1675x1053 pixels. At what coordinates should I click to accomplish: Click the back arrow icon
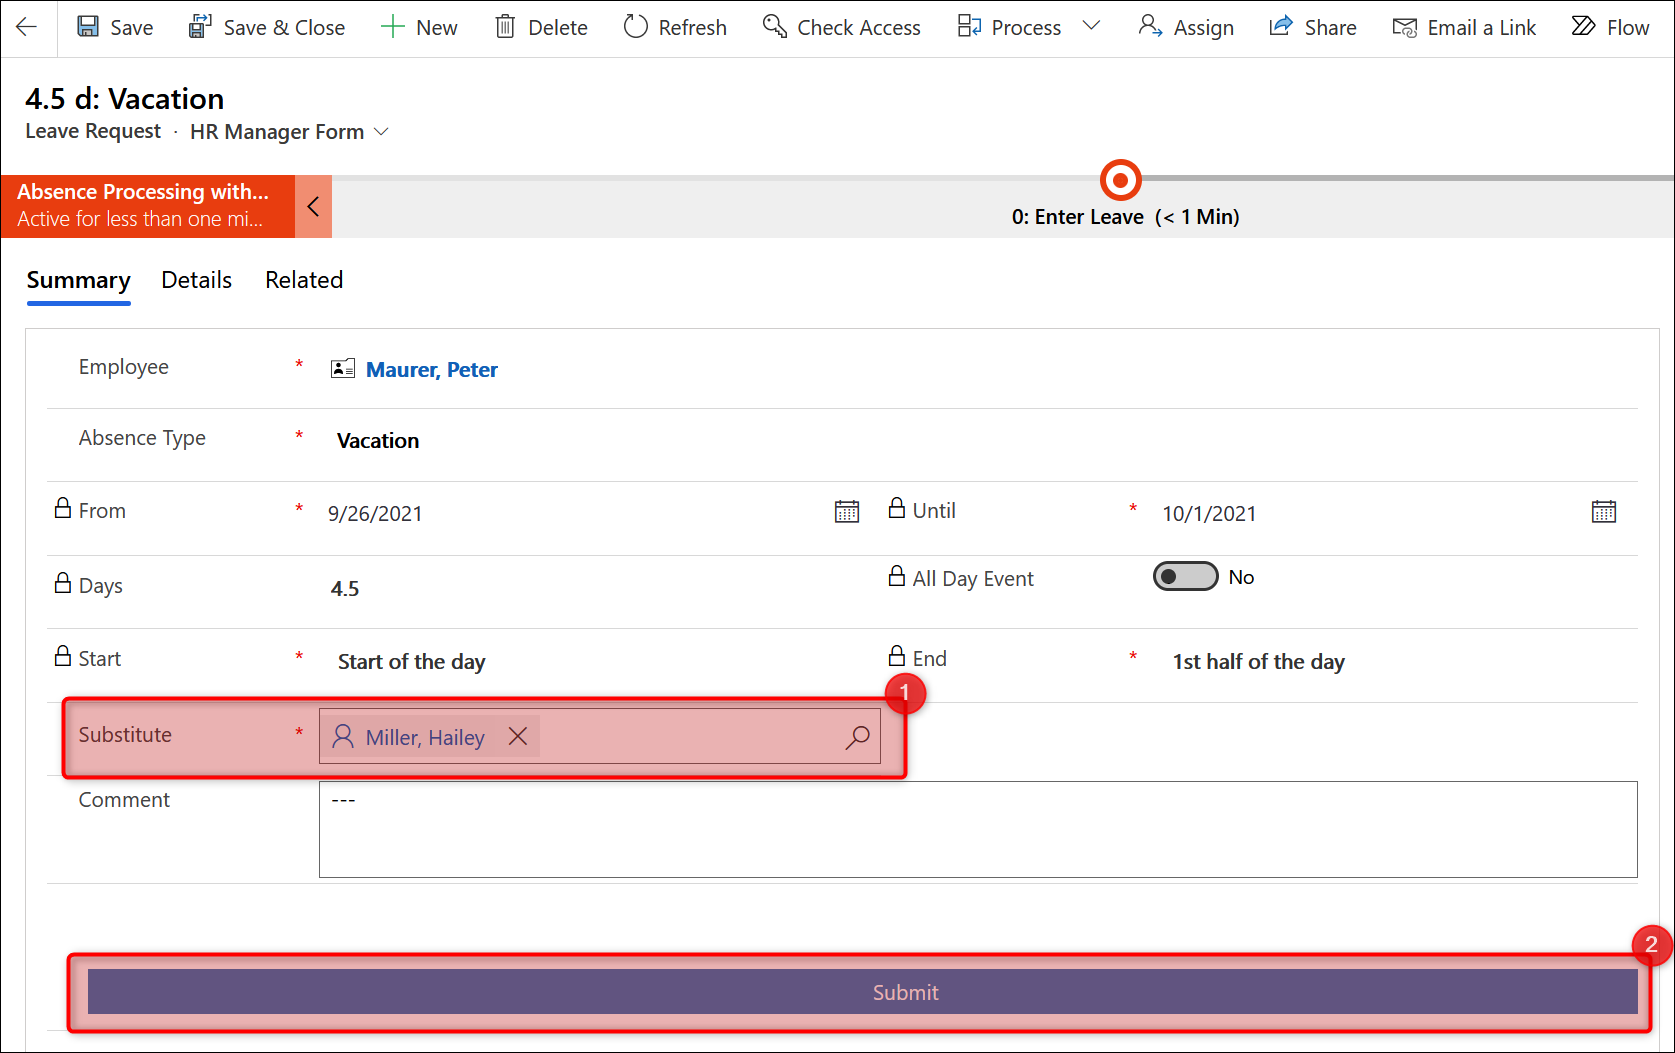point(27,28)
